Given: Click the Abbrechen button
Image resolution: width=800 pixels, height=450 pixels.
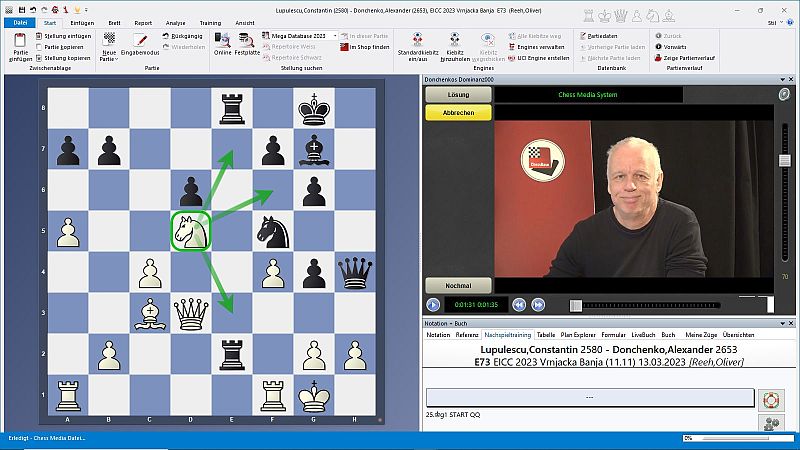Looking at the screenshot, I should [x=458, y=112].
